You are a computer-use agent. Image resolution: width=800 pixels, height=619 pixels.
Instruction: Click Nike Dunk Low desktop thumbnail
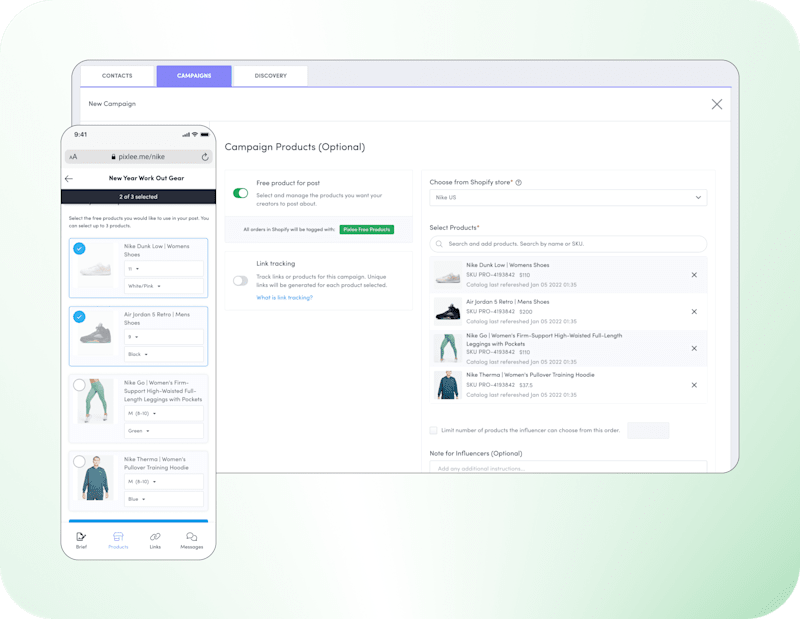coord(447,275)
